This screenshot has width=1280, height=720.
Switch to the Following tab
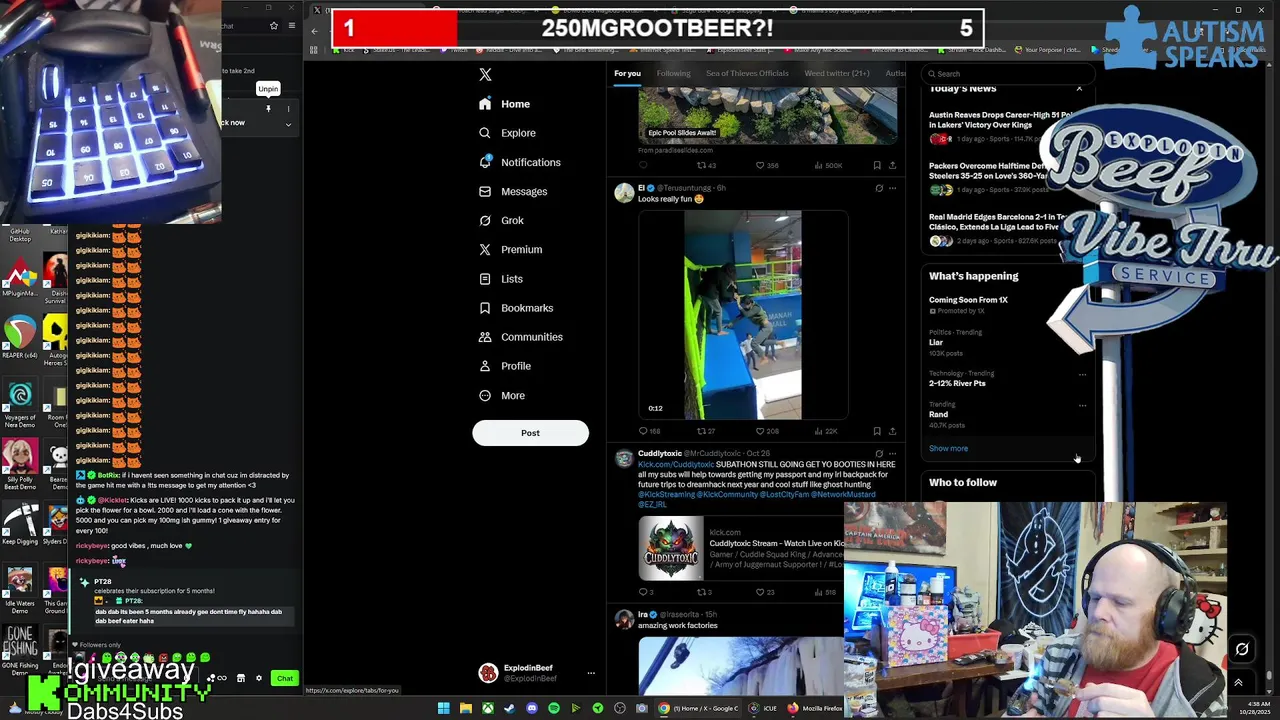[x=673, y=73]
